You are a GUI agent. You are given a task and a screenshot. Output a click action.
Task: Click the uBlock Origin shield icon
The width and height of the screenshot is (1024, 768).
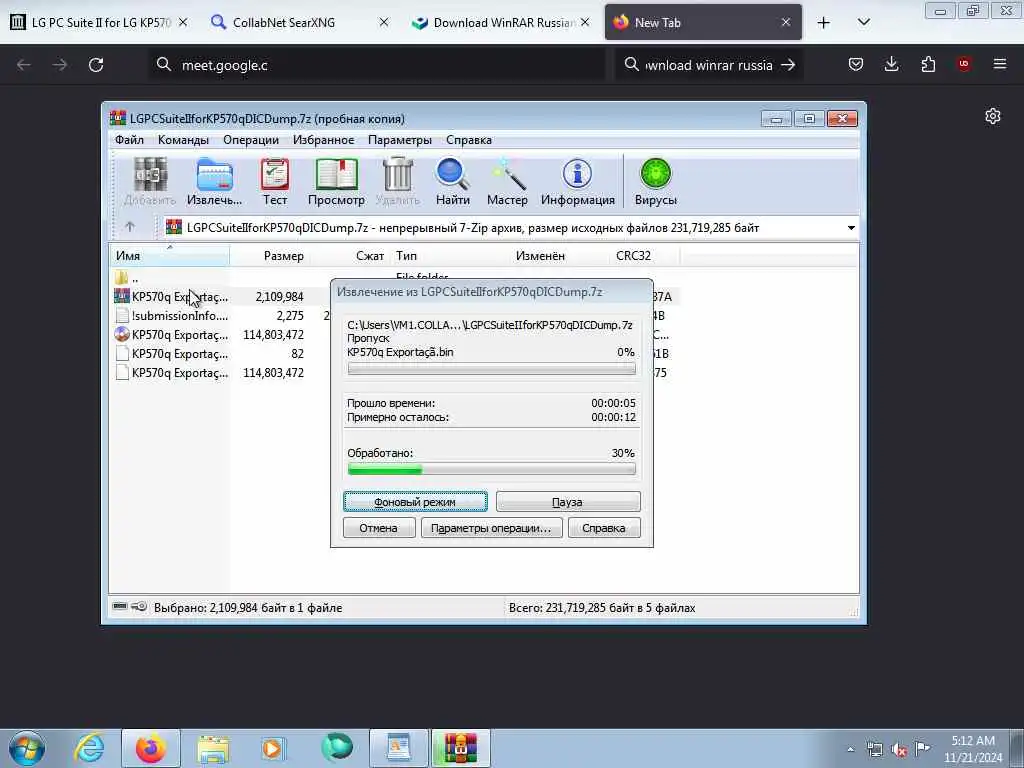[x=964, y=64]
